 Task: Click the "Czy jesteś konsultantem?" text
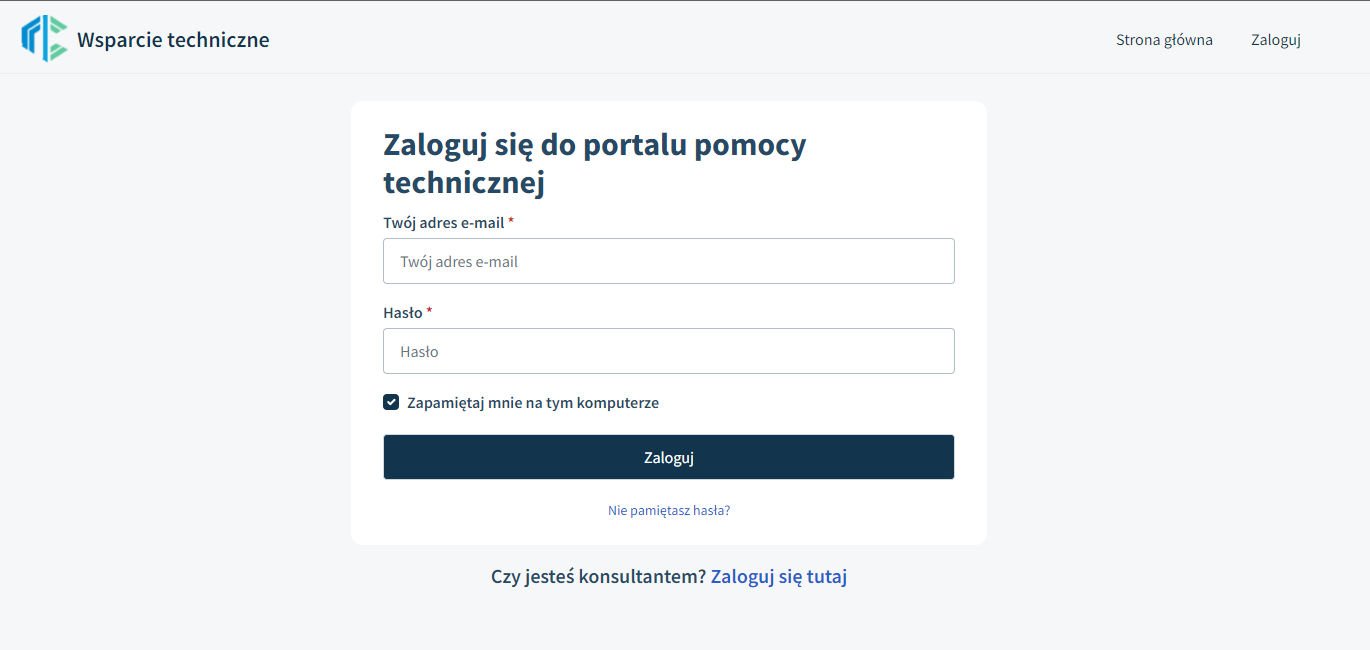coord(599,577)
